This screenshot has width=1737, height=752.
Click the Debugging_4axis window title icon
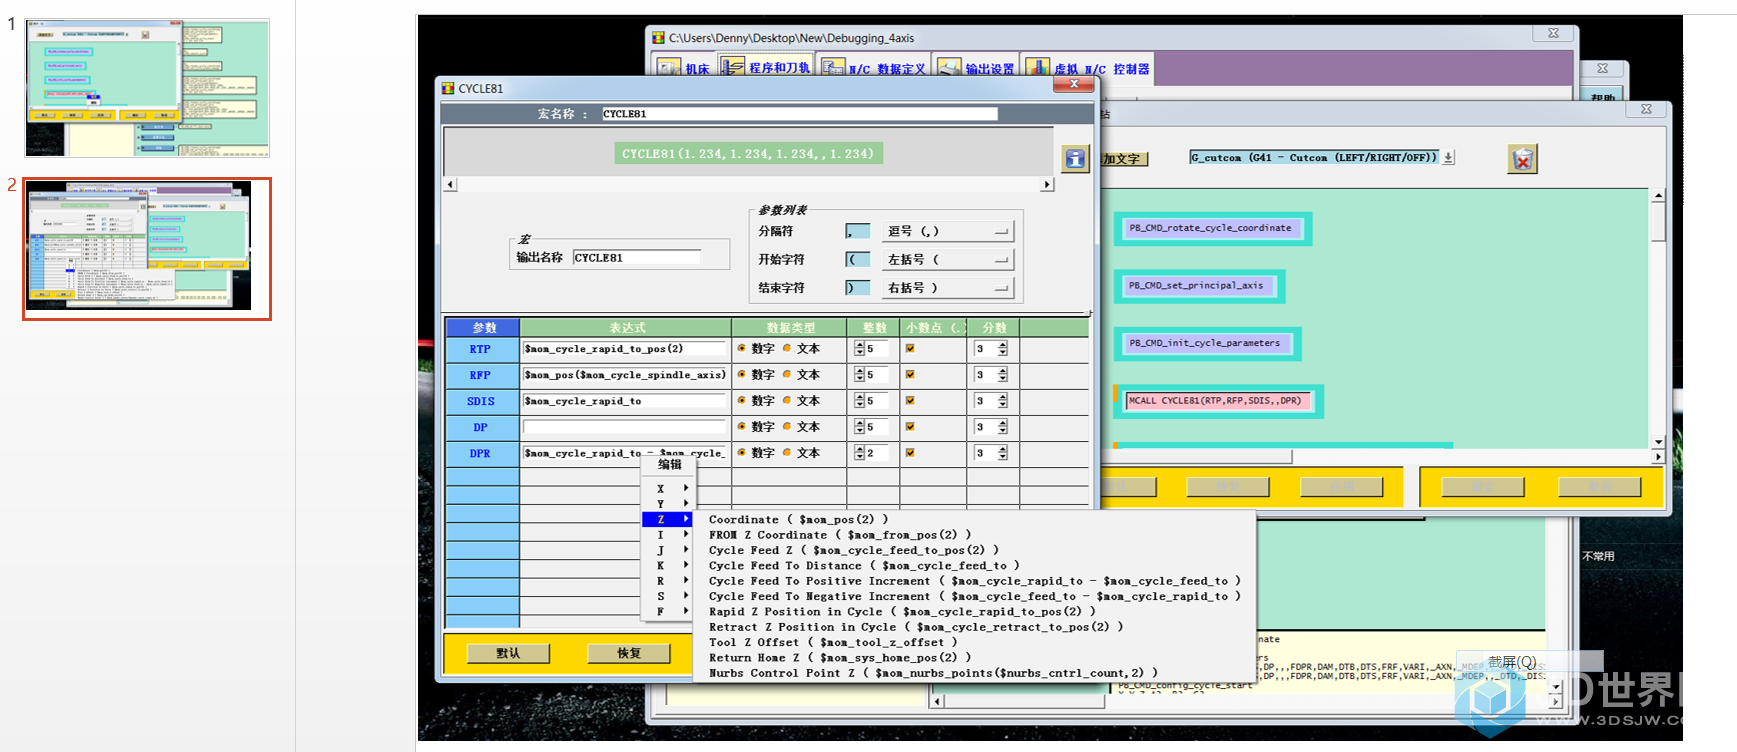pyautogui.click(x=658, y=38)
